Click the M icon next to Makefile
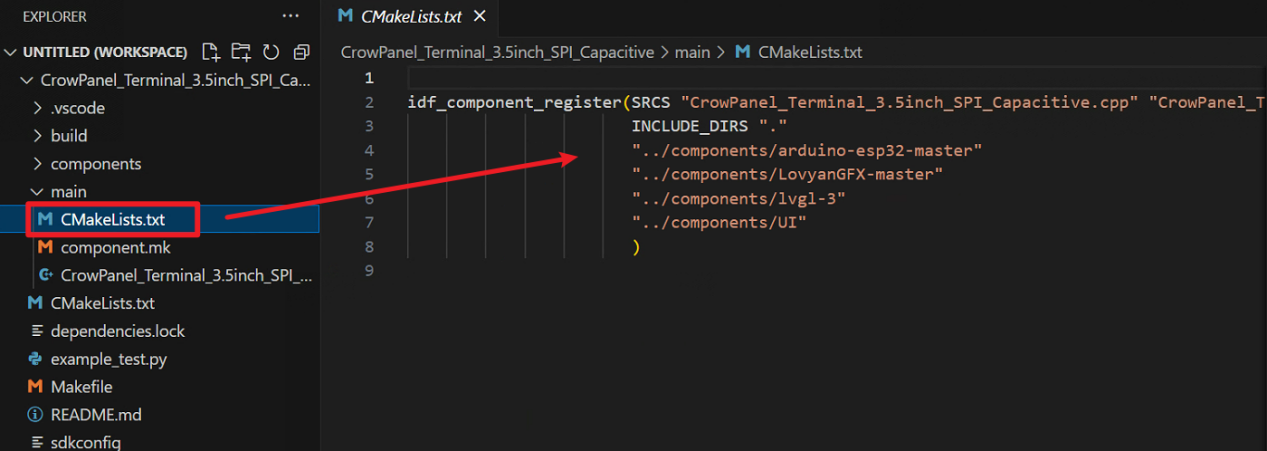Viewport: 1267px width, 451px height. coord(35,387)
